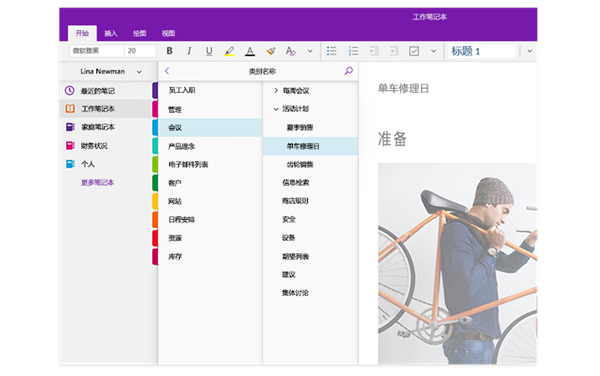Click the clock icon for 最近的笔记
This screenshot has width=600, height=376.
(x=70, y=91)
